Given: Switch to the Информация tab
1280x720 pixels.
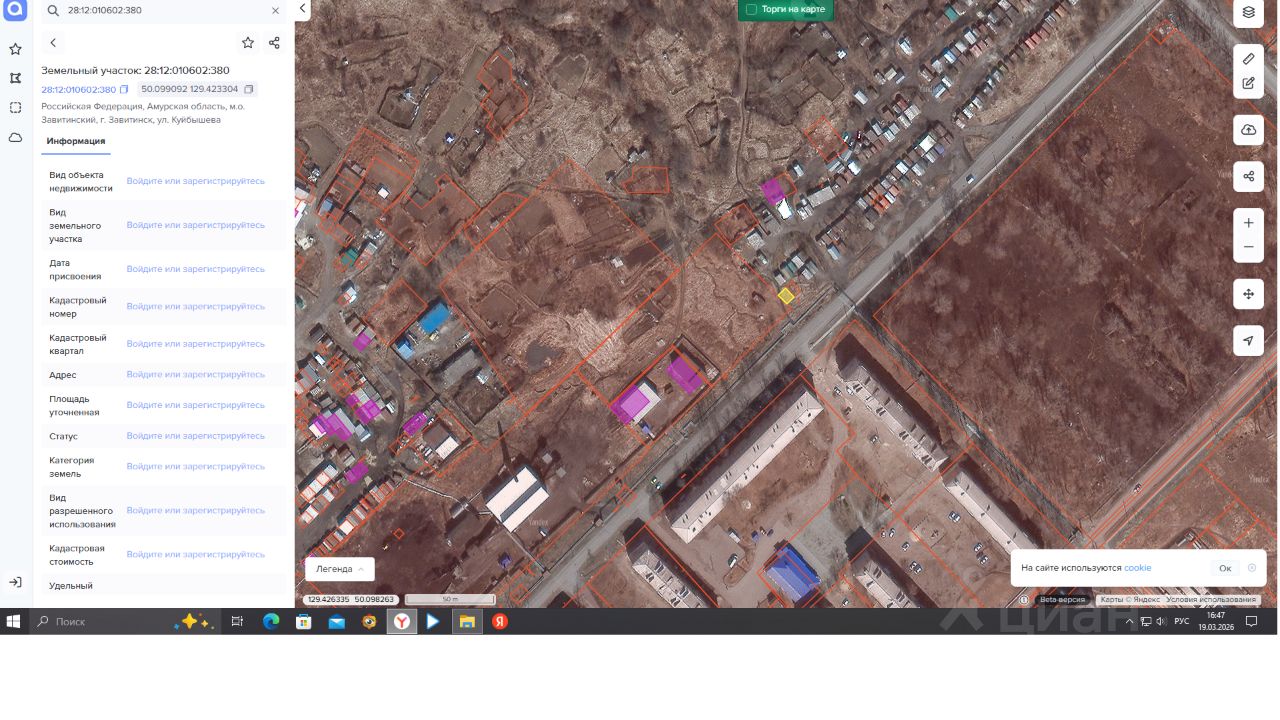Looking at the screenshot, I should (x=76, y=141).
